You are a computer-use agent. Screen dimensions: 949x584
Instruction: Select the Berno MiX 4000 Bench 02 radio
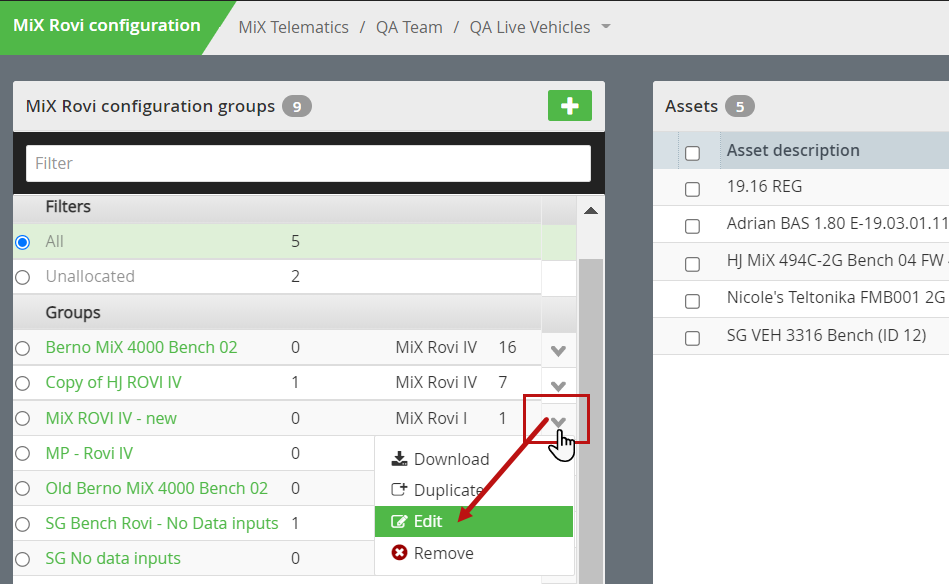22,348
